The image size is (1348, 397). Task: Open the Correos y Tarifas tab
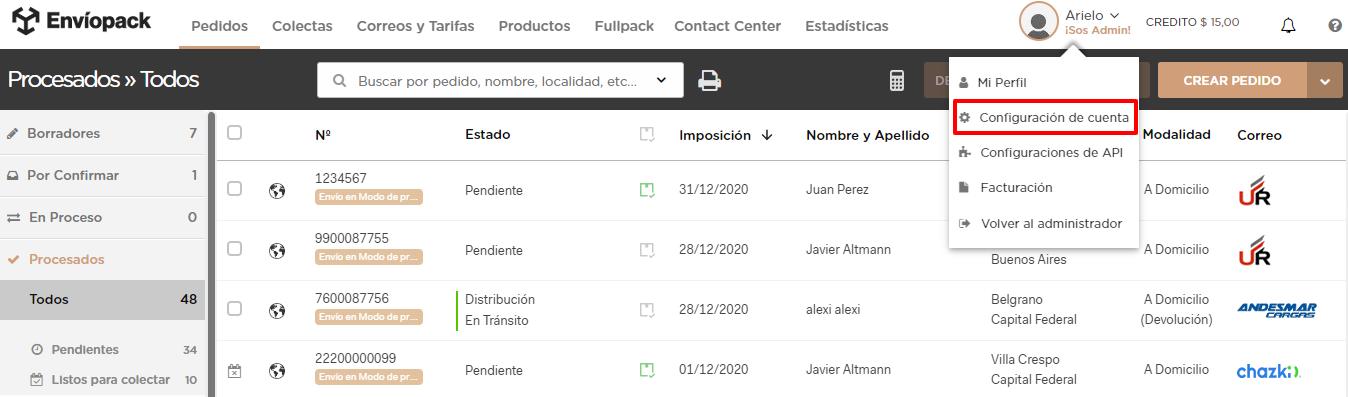415,26
